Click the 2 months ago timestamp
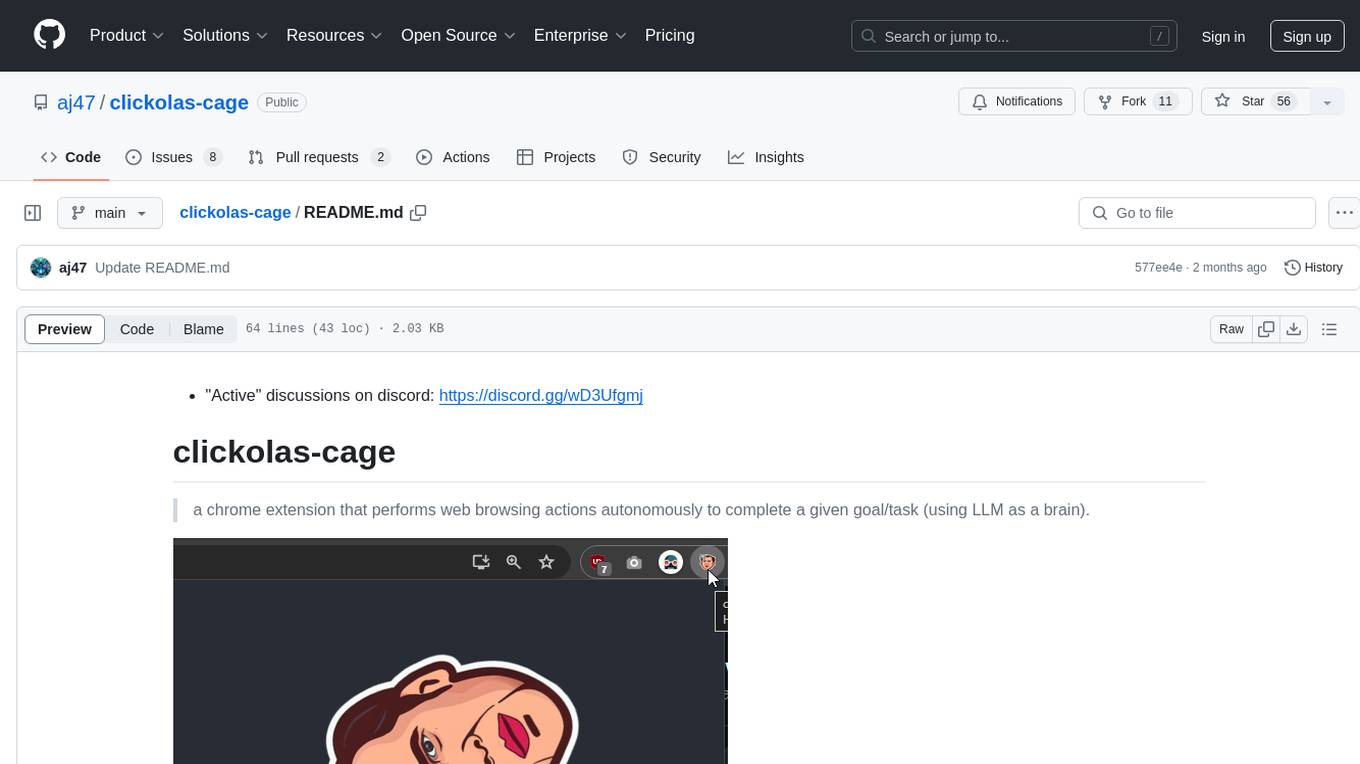This screenshot has width=1360, height=764. [1230, 267]
